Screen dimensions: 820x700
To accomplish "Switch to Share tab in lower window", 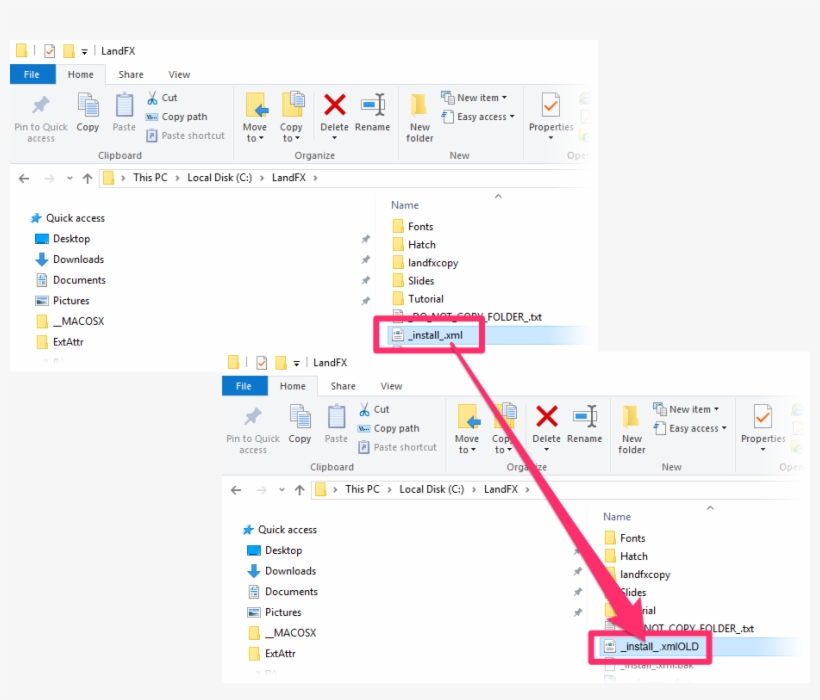I will tap(343, 386).
